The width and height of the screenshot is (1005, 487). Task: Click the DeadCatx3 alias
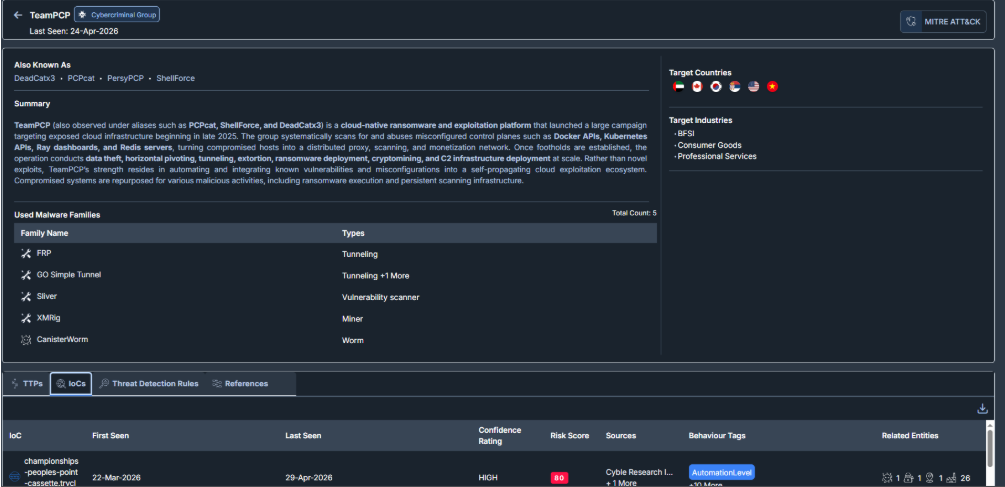click(x=35, y=78)
